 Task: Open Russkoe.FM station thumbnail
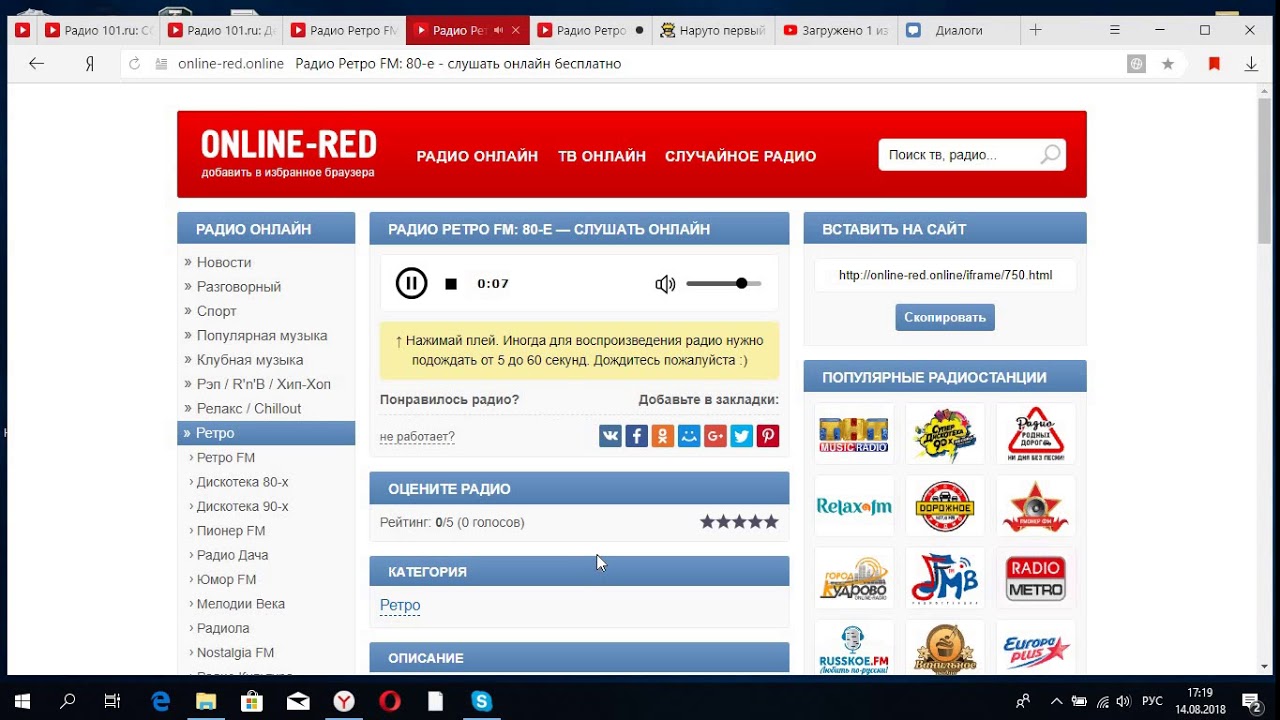point(854,647)
